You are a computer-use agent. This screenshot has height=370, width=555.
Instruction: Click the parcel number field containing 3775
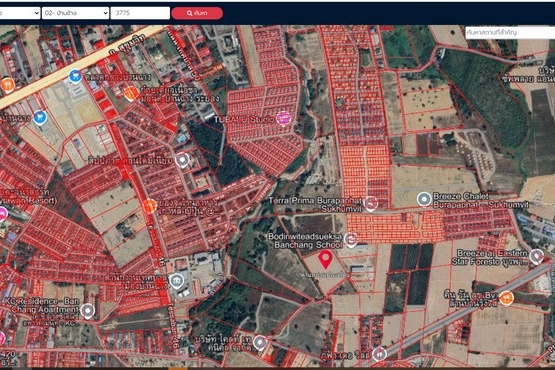coord(140,13)
